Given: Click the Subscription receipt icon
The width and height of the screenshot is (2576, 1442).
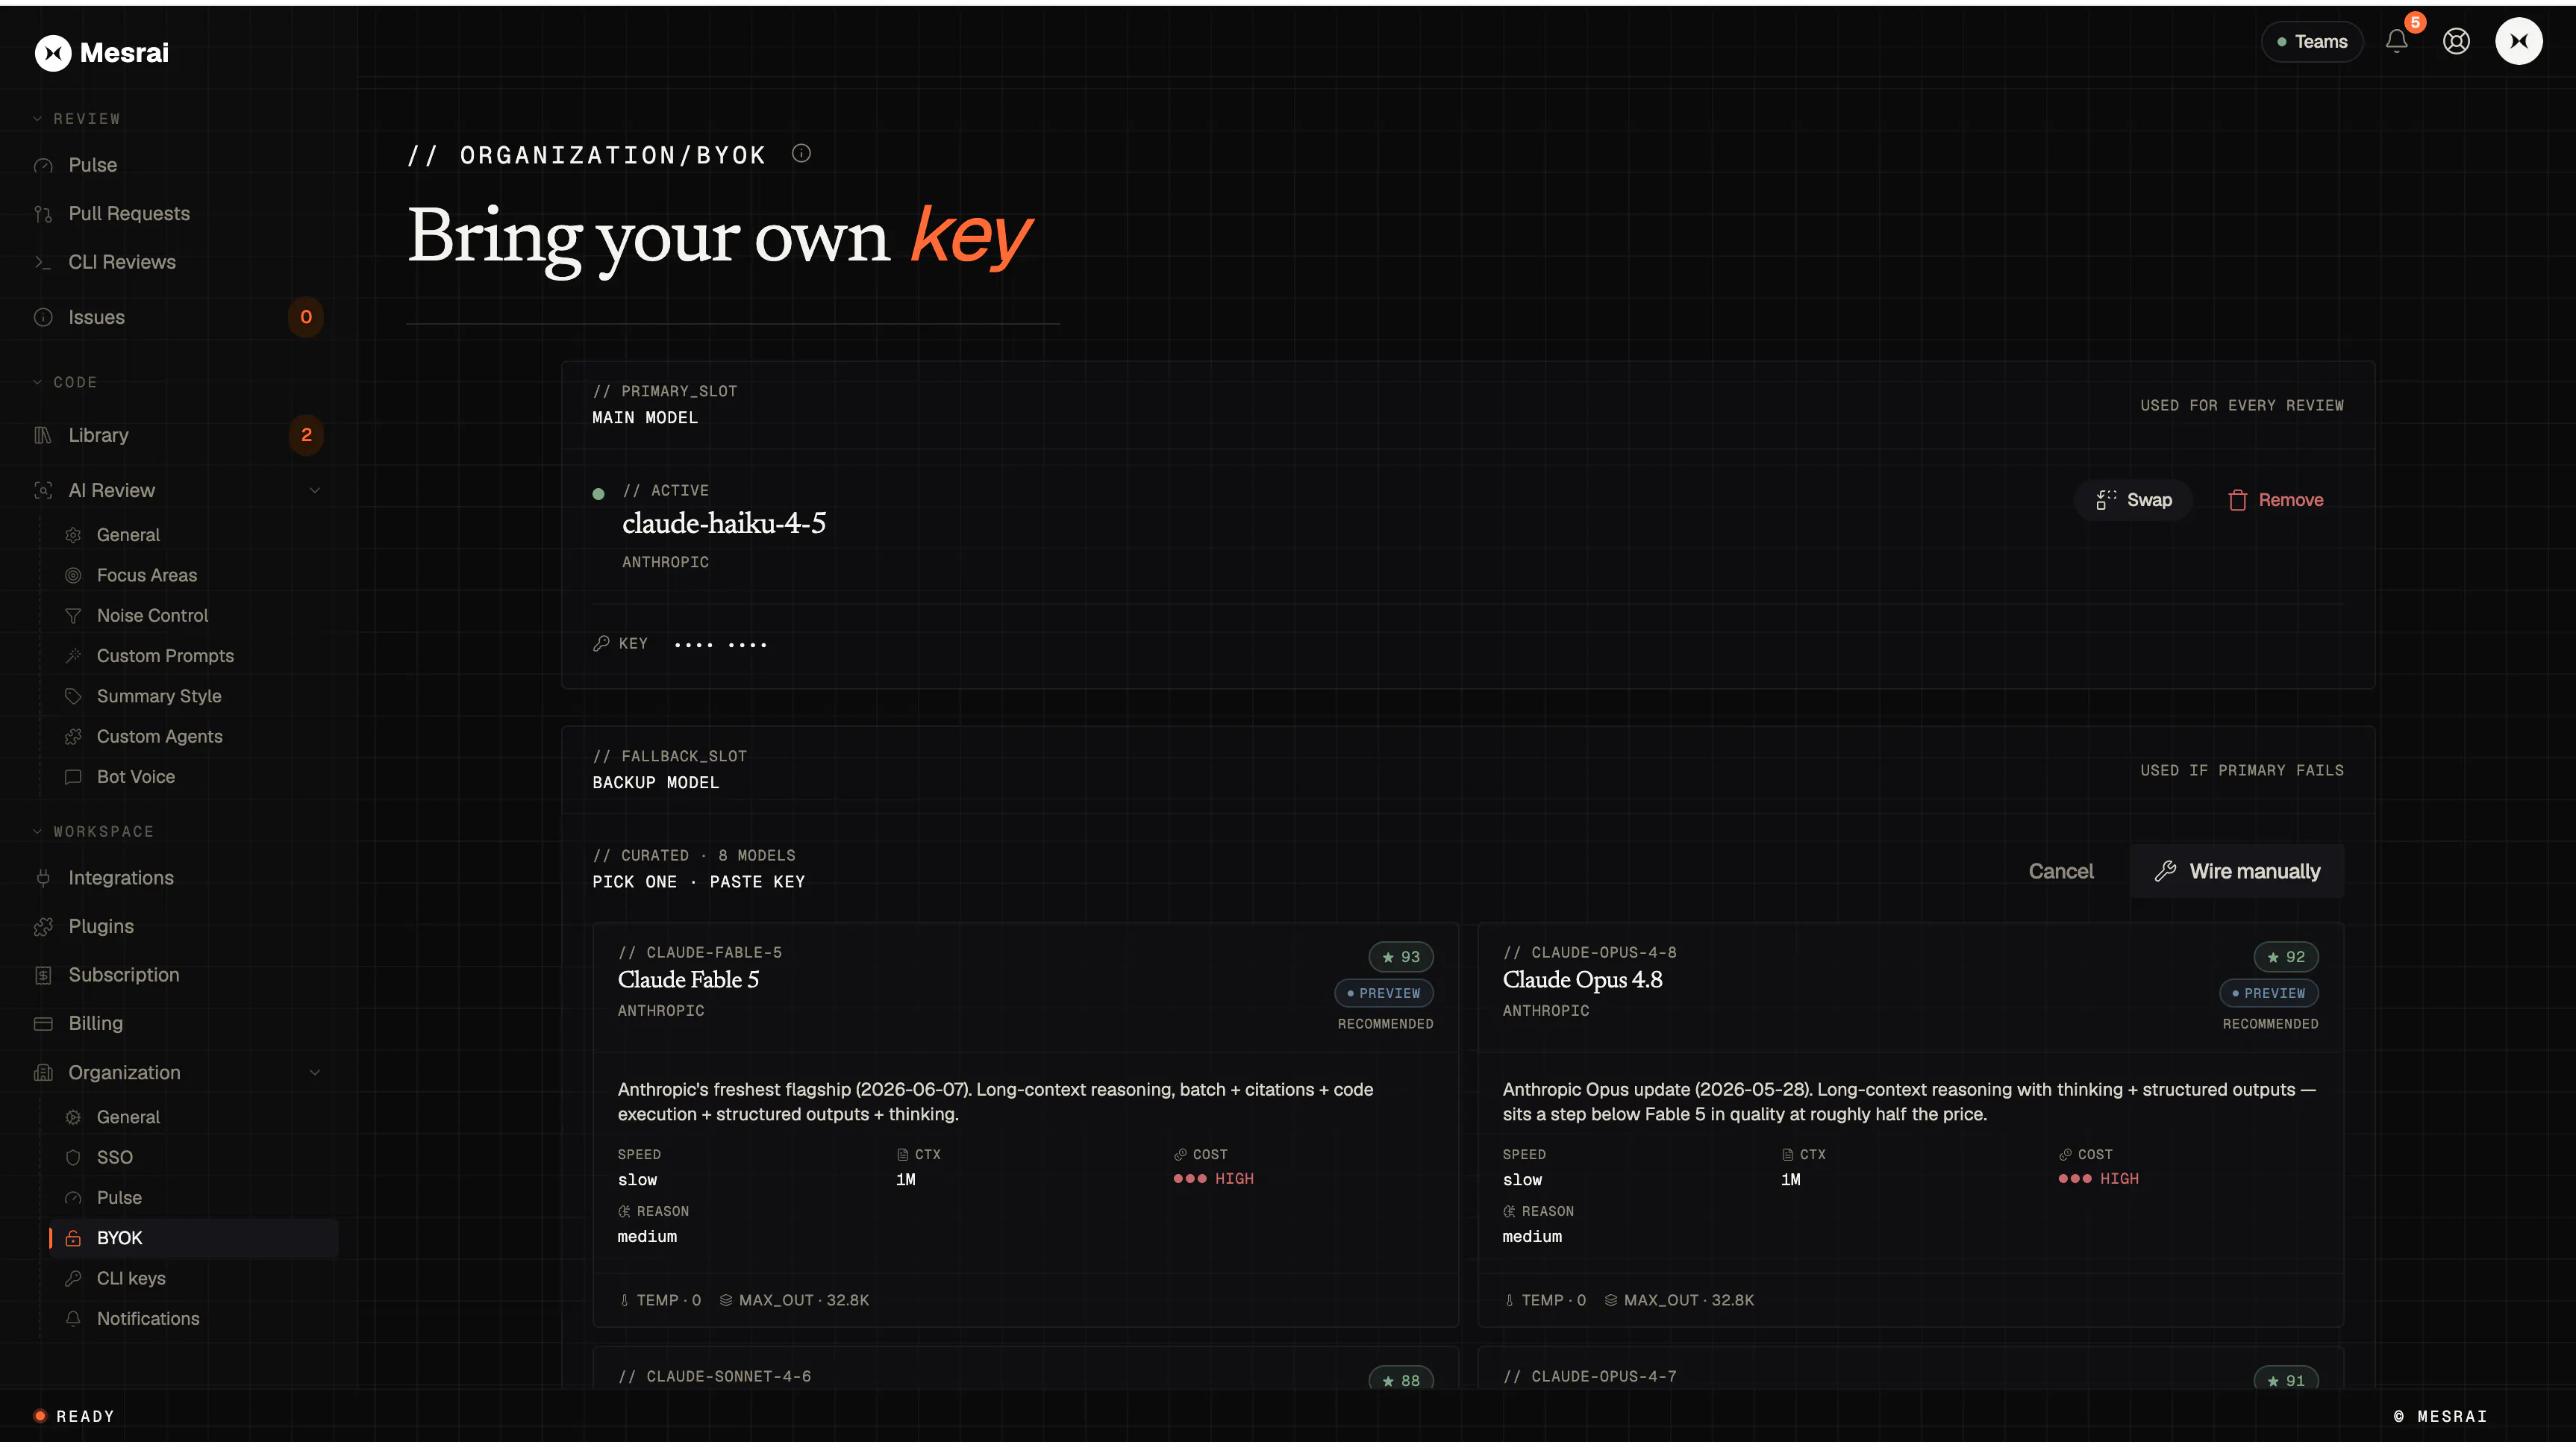Looking at the screenshot, I should coord(43,975).
